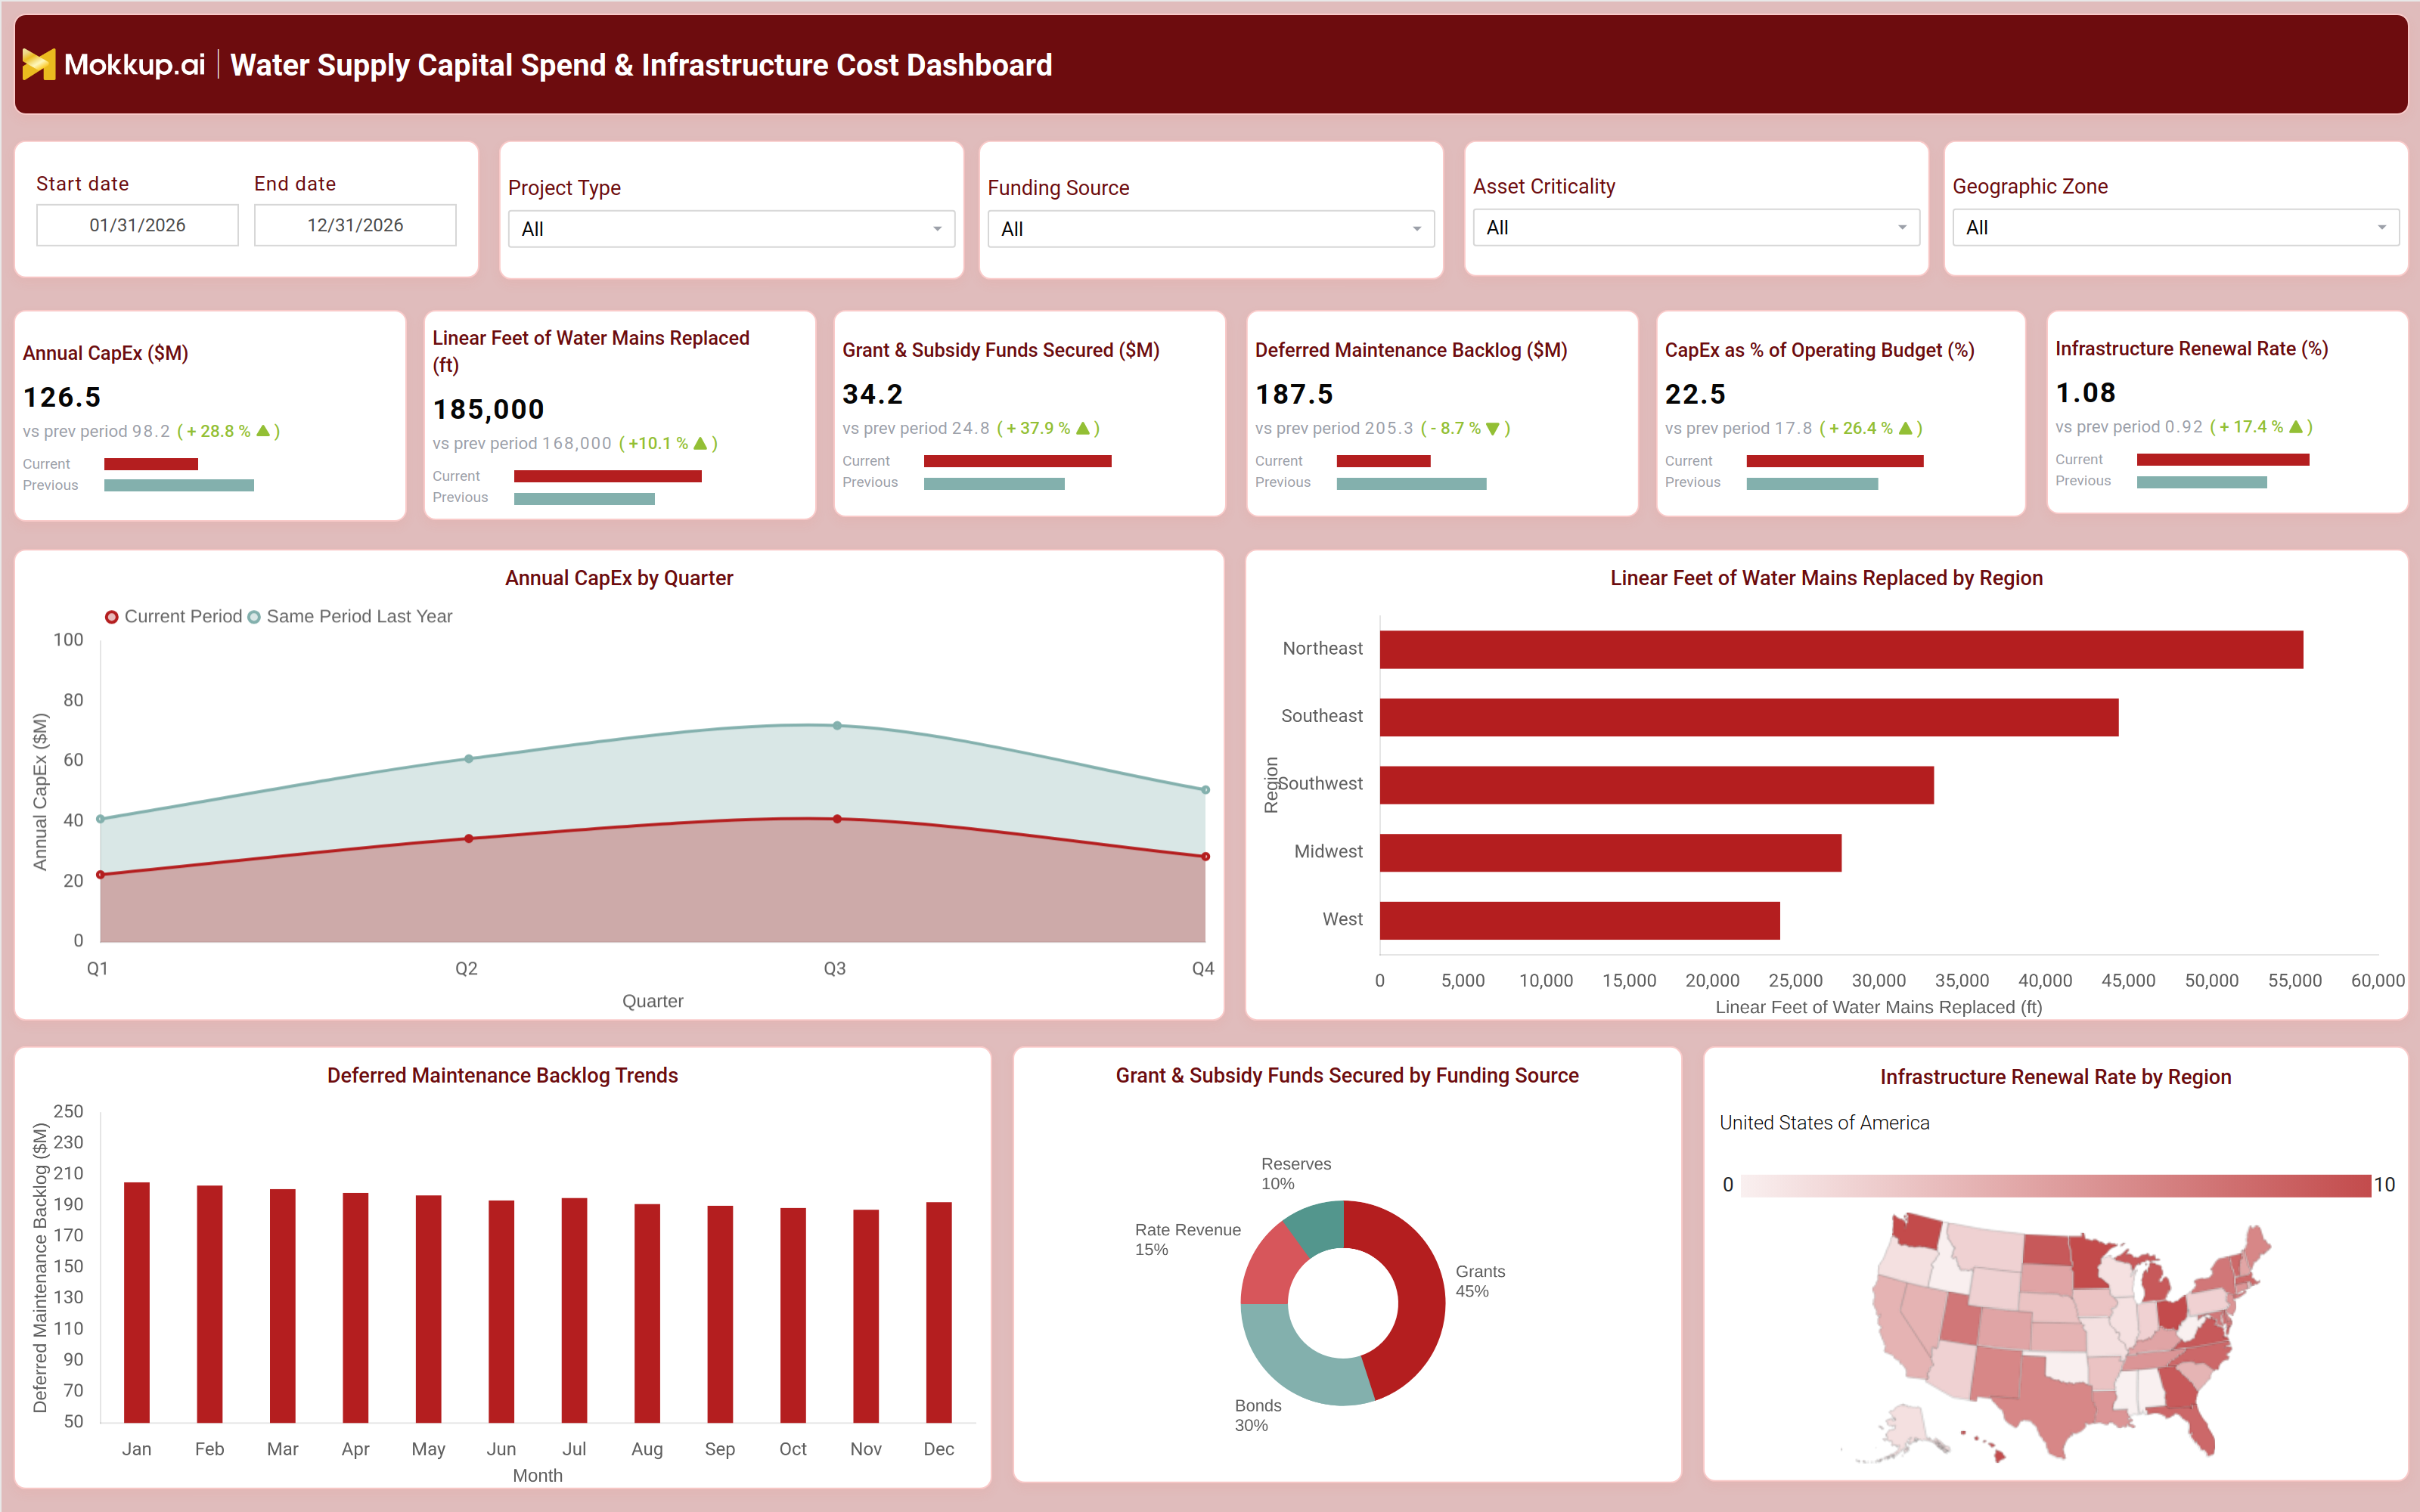Click the Annual CapEx by Quarter title

pyautogui.click(x=619, y=578)
